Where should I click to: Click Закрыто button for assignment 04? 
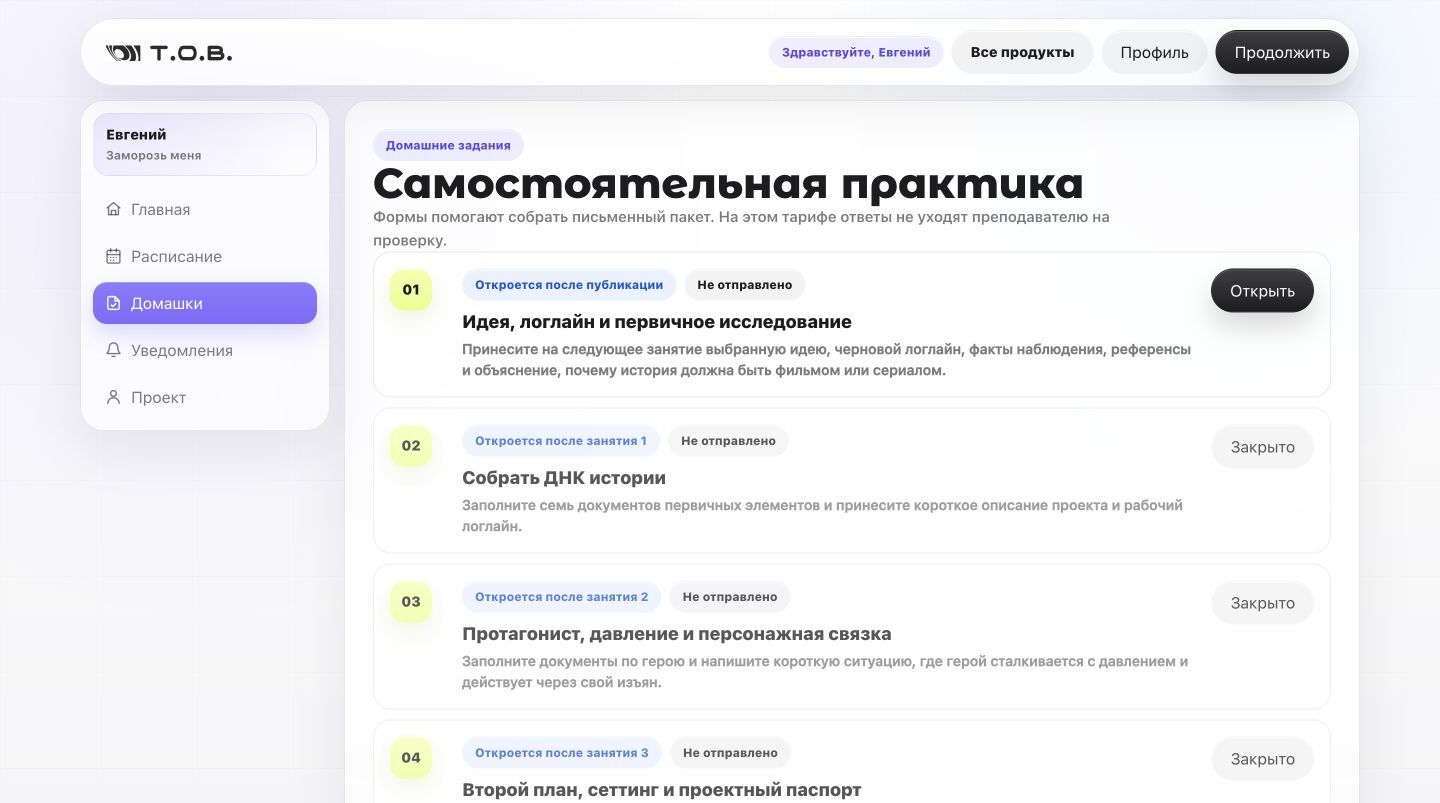point(1262,759)
